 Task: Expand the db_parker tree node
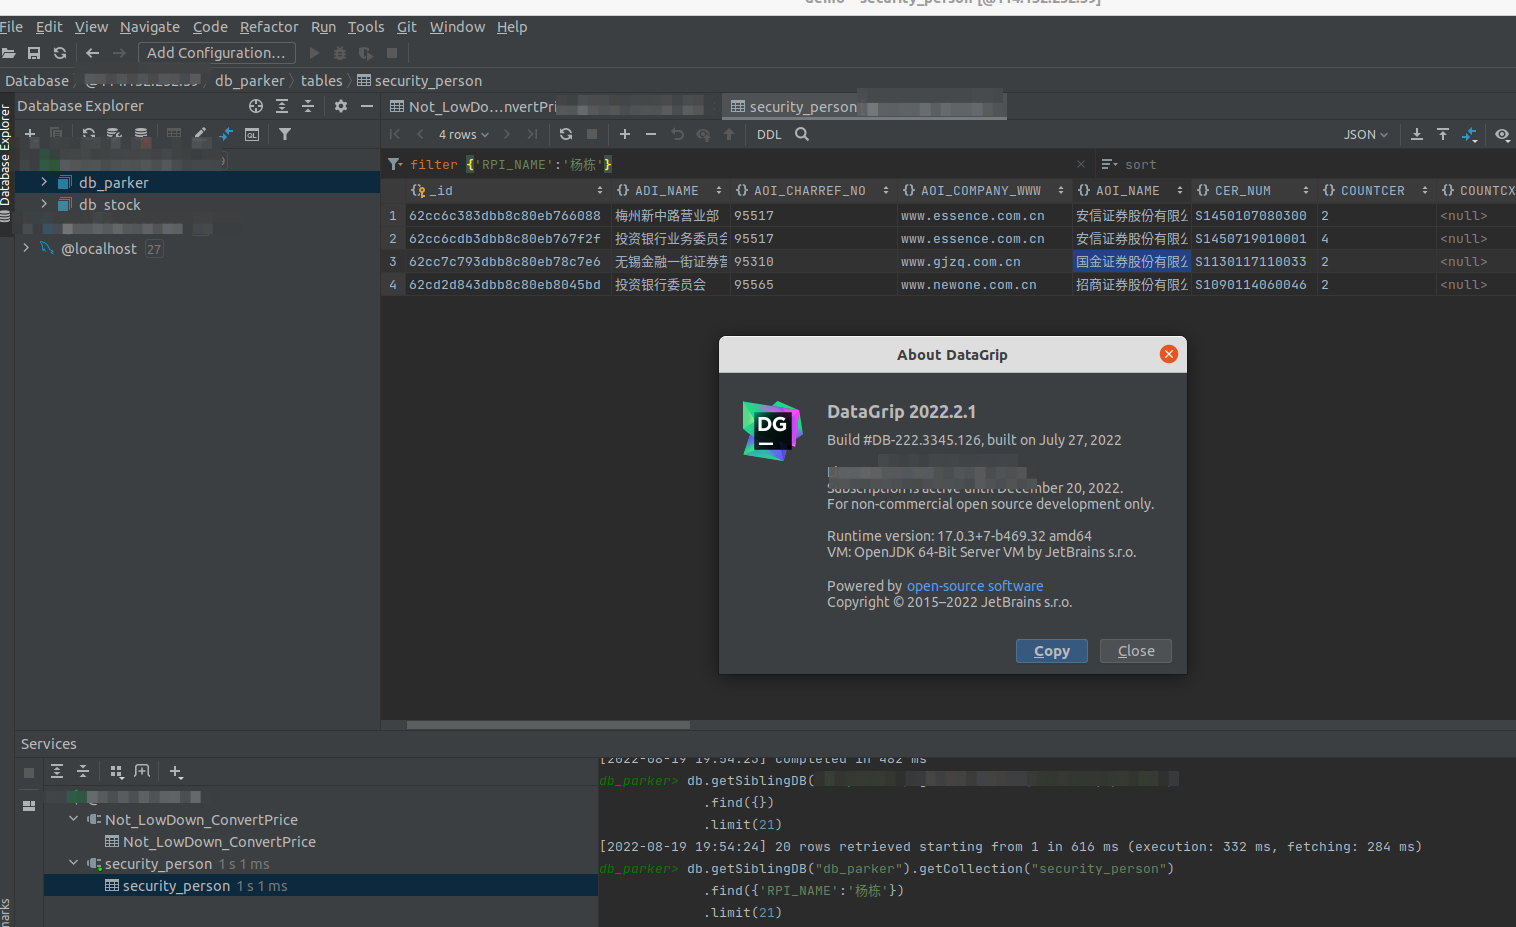pos(44,182)
